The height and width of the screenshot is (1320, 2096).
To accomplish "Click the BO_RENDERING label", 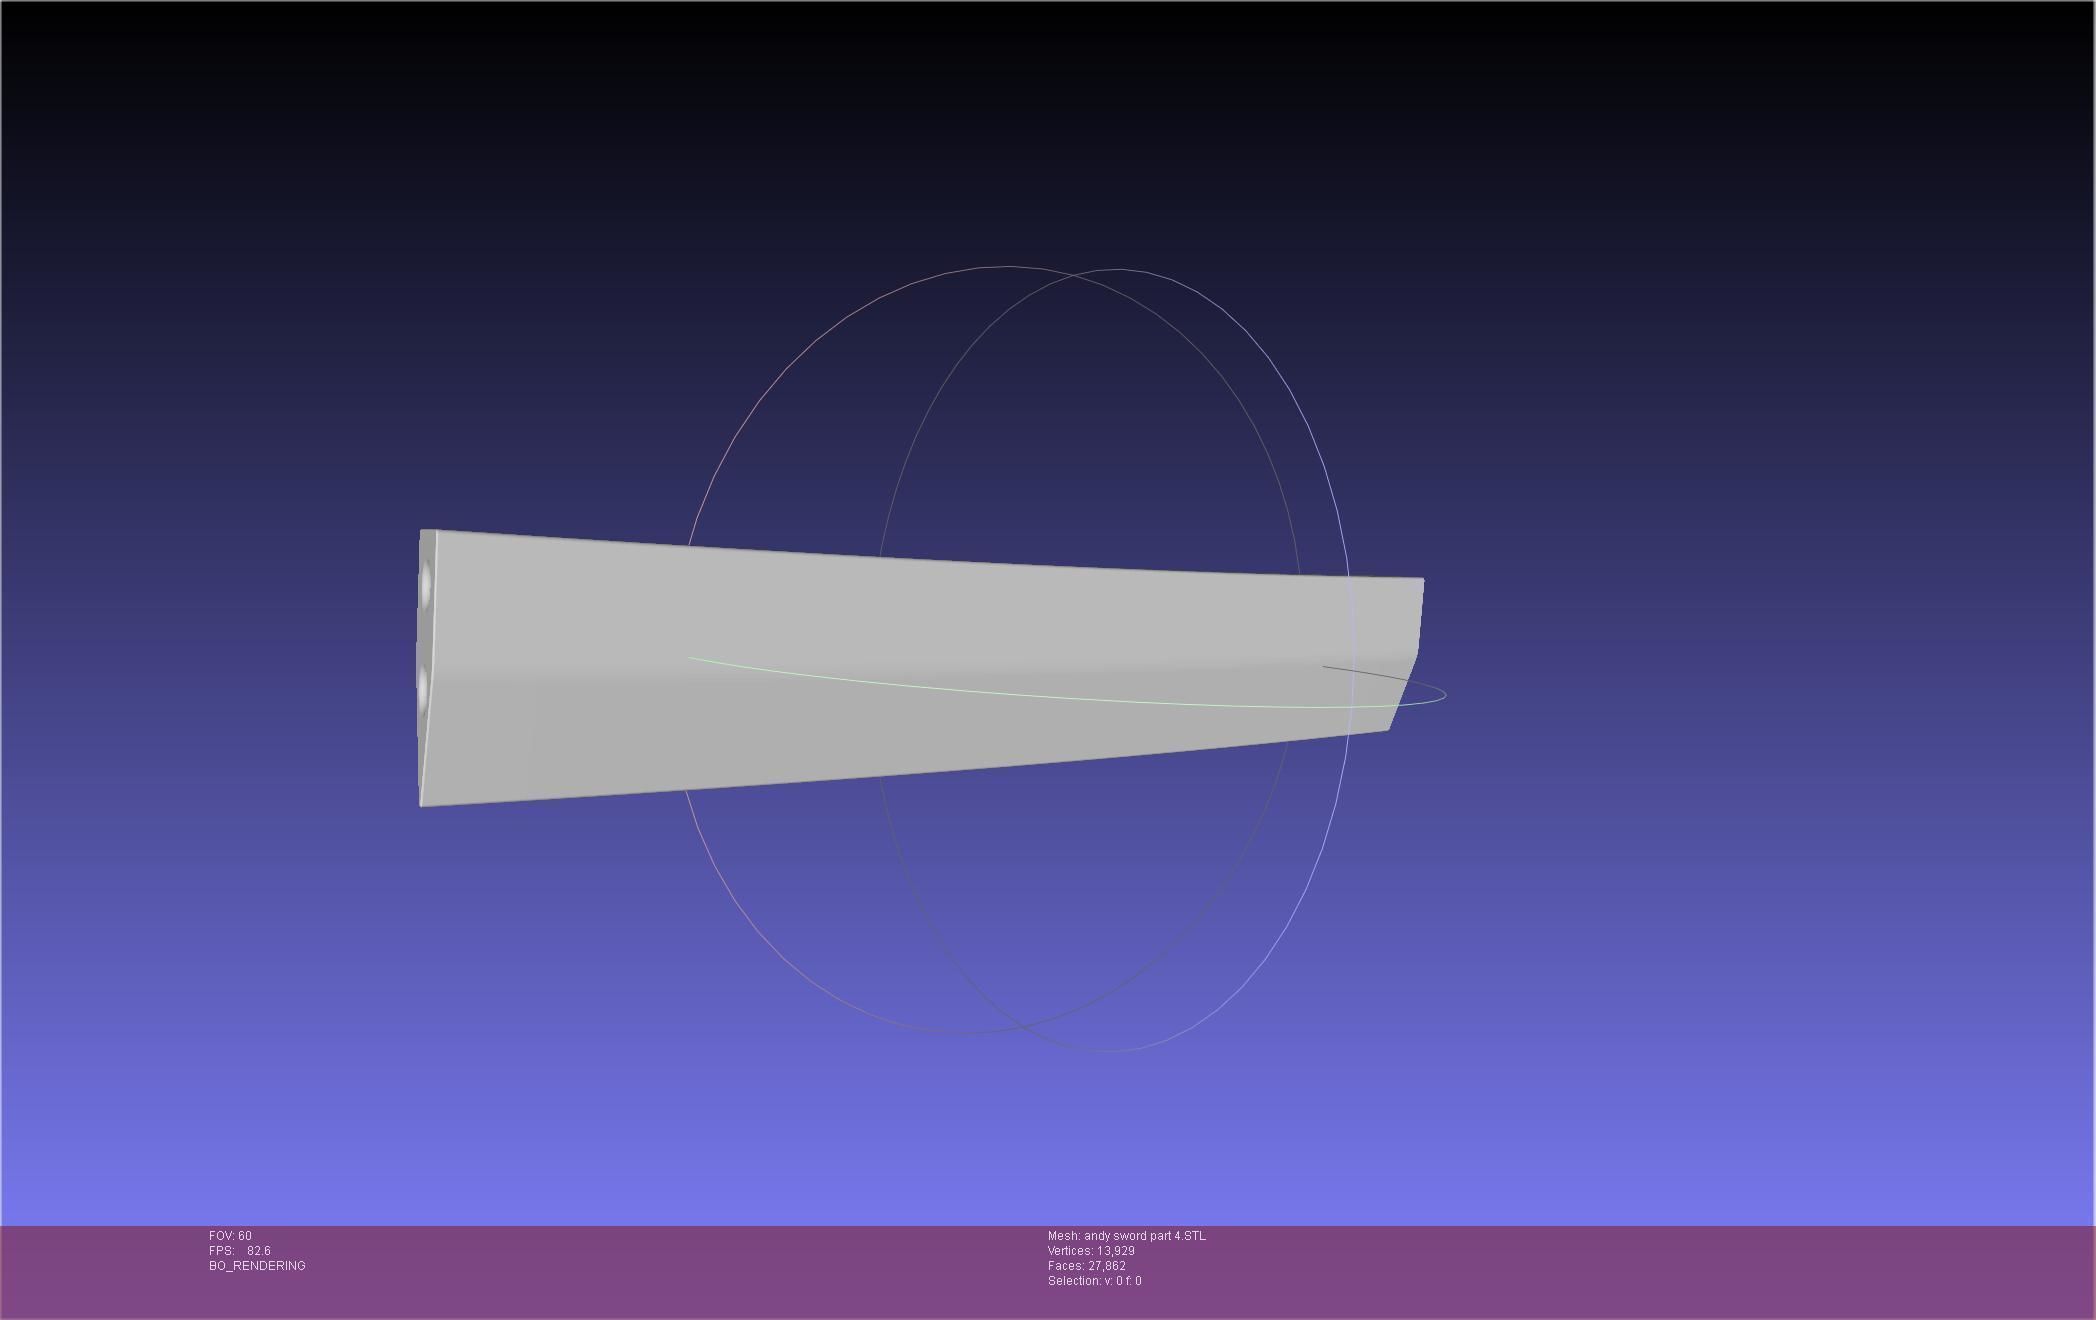I will [x=257, y=1266].
